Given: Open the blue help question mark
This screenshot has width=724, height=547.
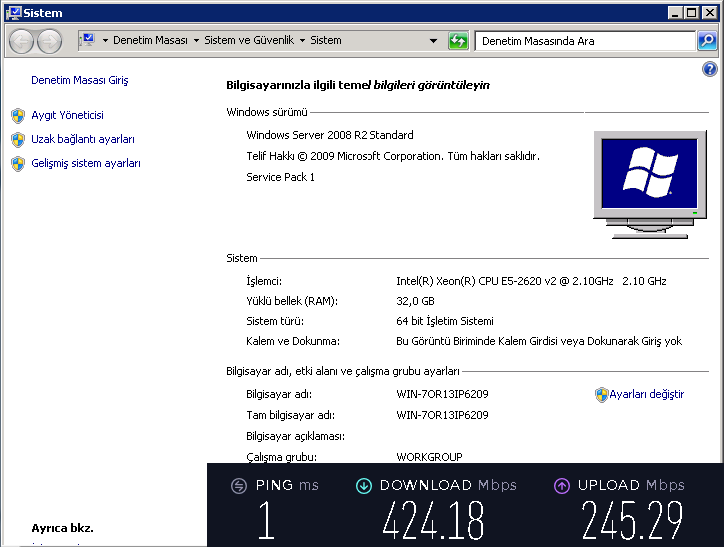Looking at the screenshot, I should (710, 69).
